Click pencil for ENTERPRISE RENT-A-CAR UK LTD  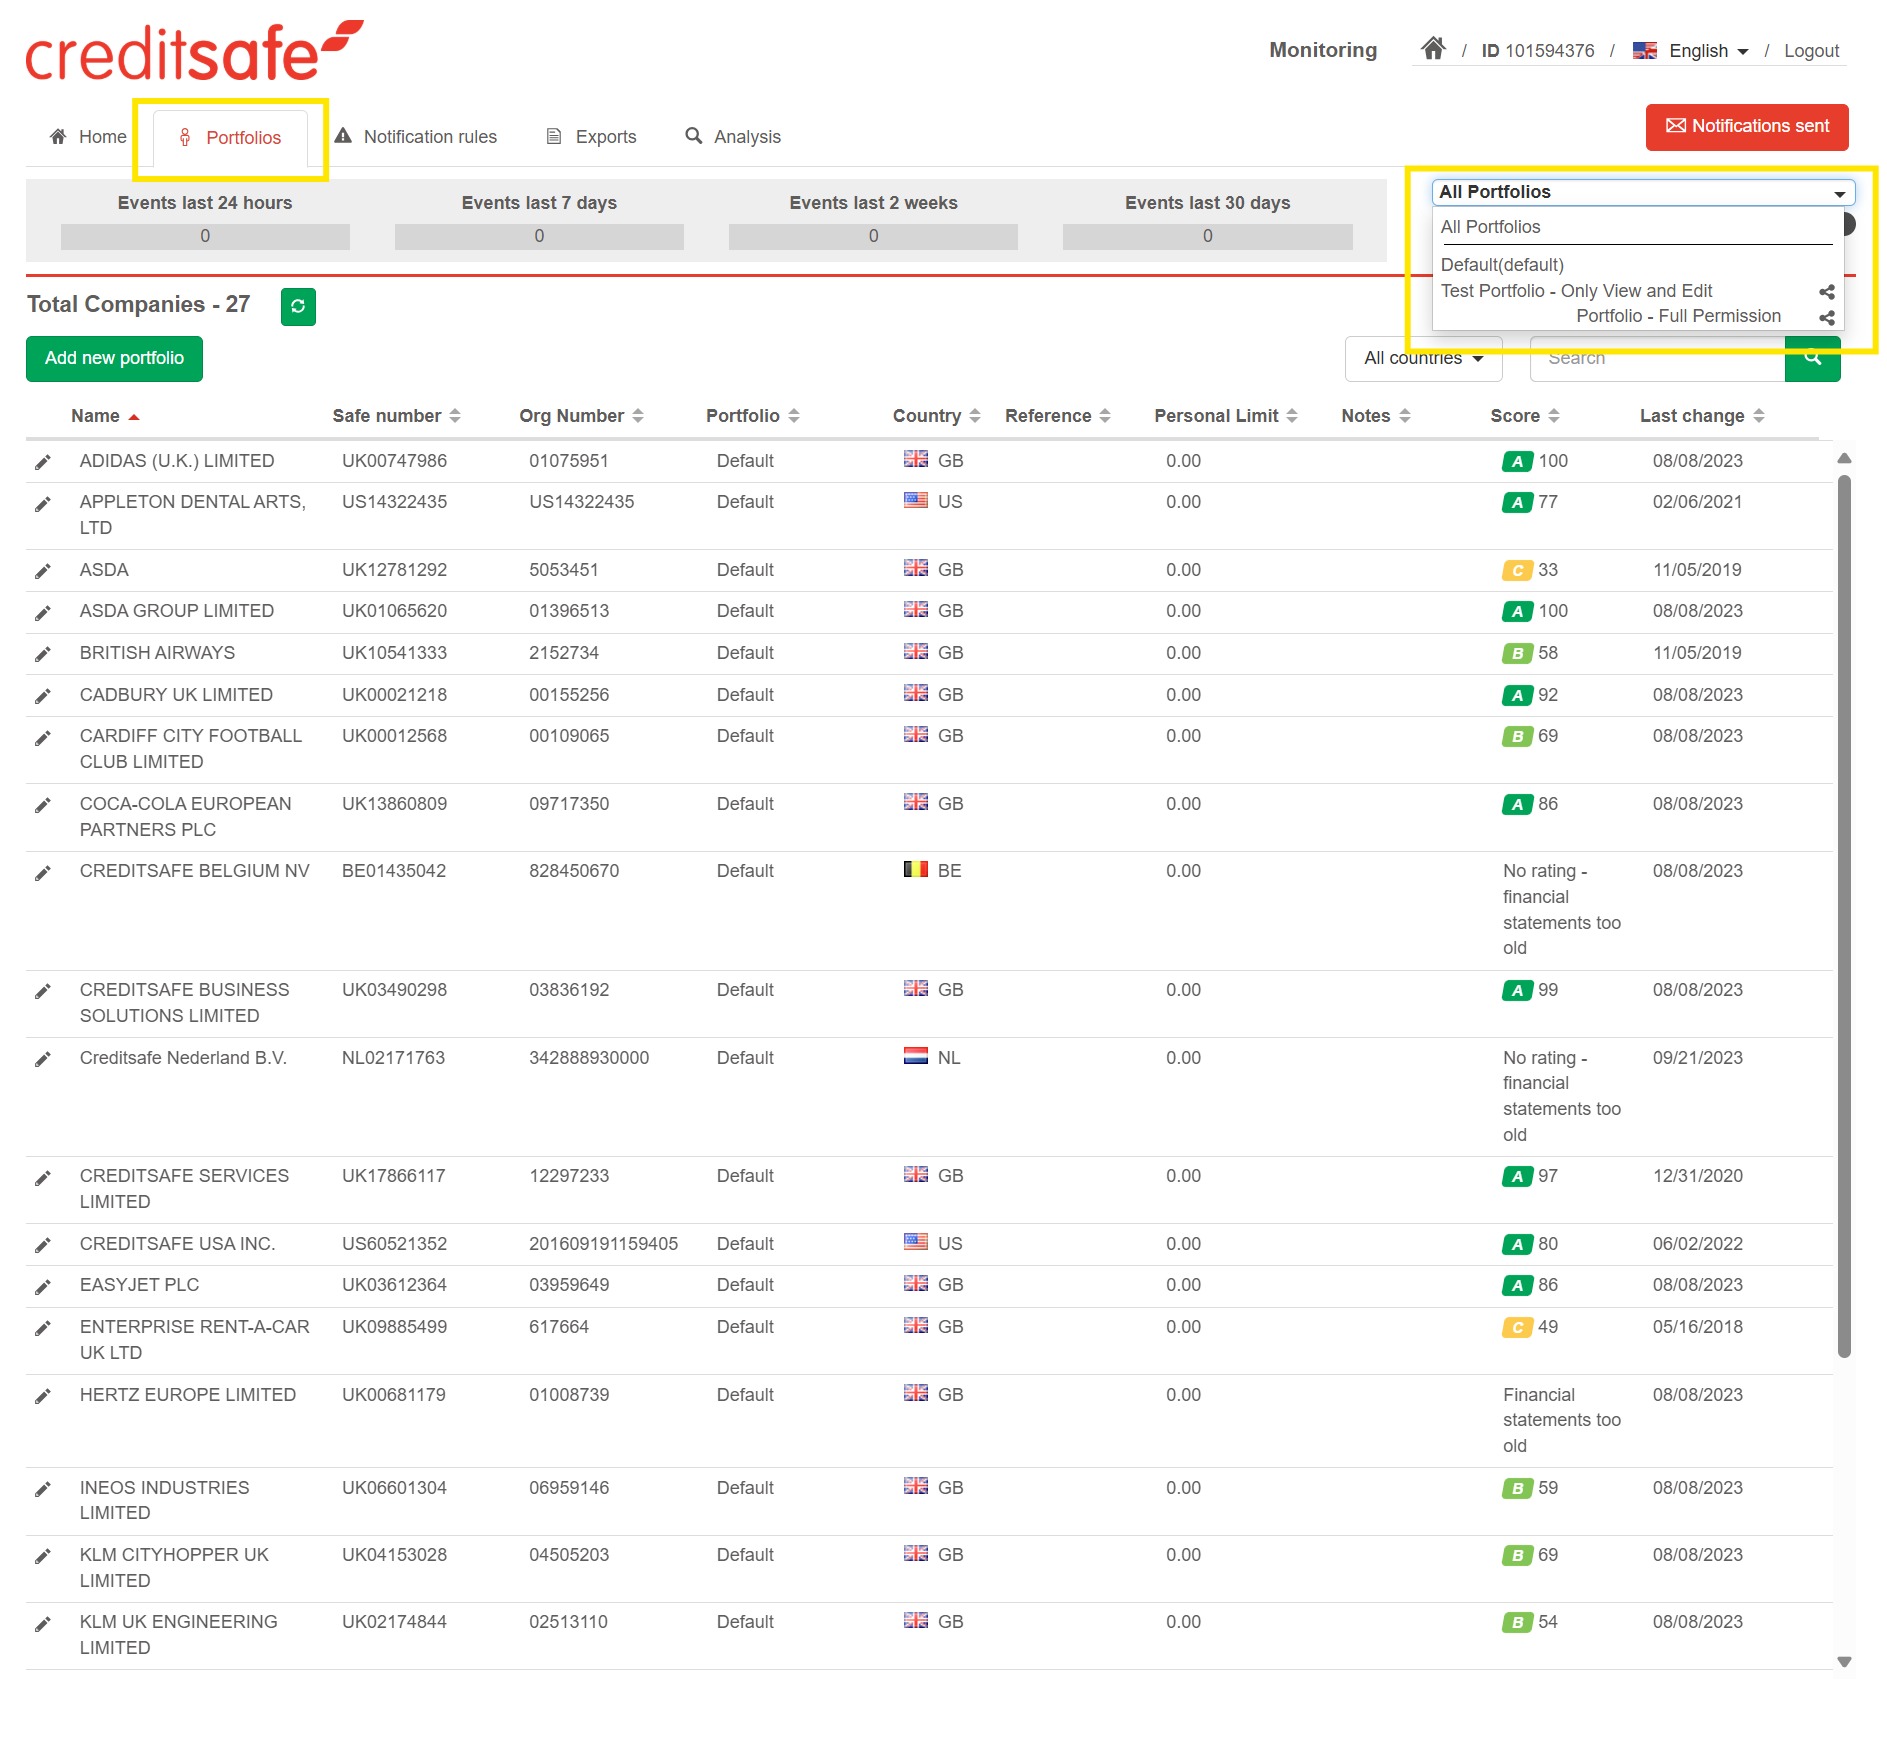pos(43,1328)
